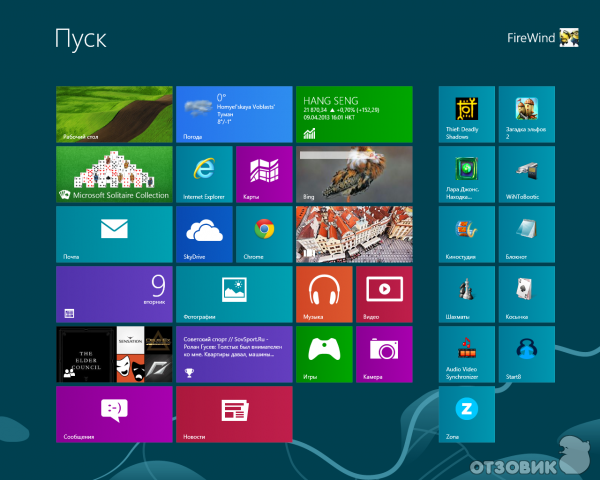
Task: Open the Camera (Камера) tile
Action: (x=384, y=354)
